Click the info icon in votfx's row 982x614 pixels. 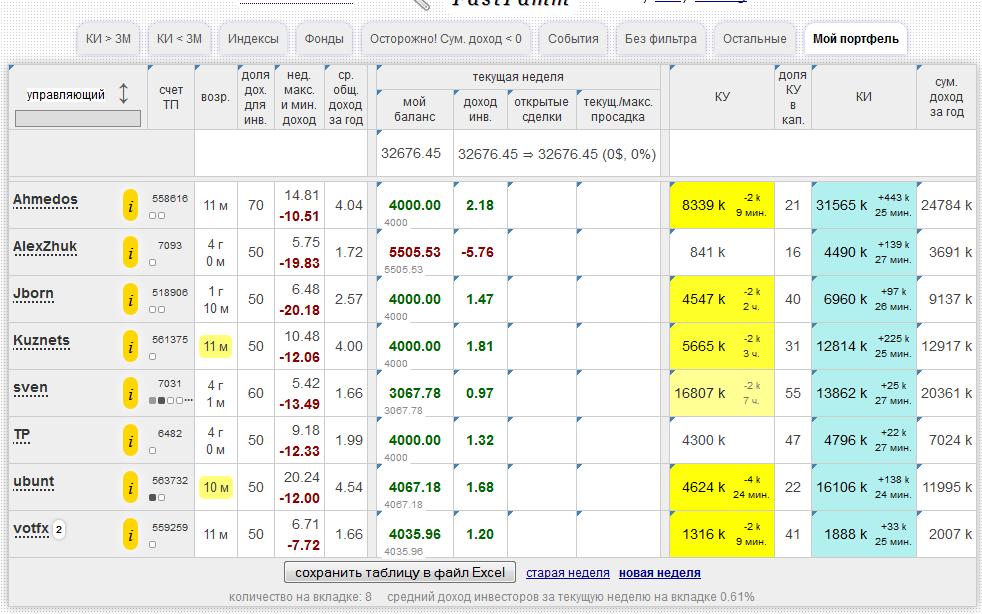click(130, 534)
